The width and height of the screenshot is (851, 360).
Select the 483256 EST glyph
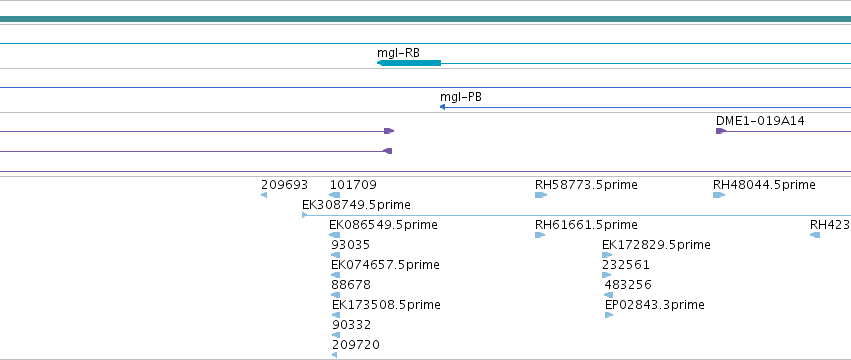(608, 295)
